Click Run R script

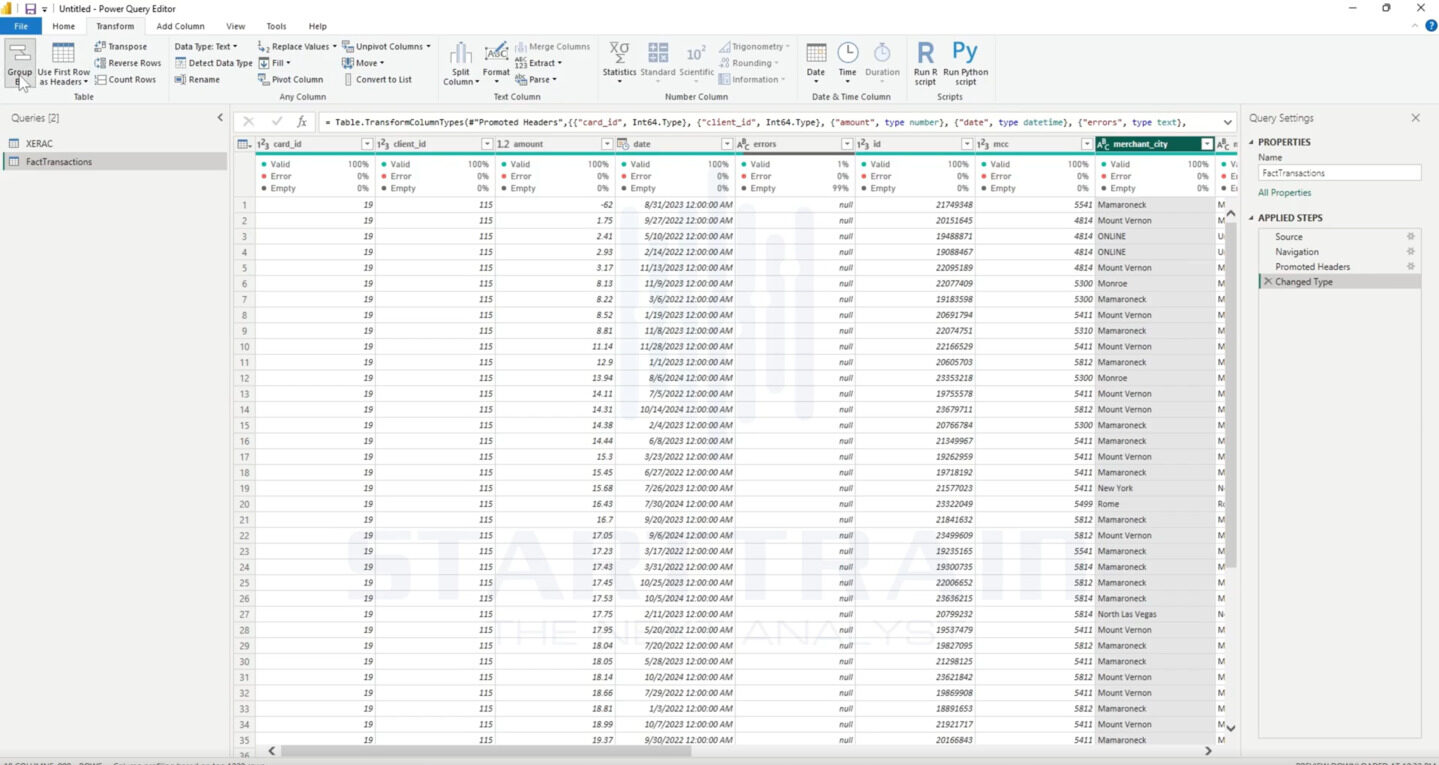925,64
